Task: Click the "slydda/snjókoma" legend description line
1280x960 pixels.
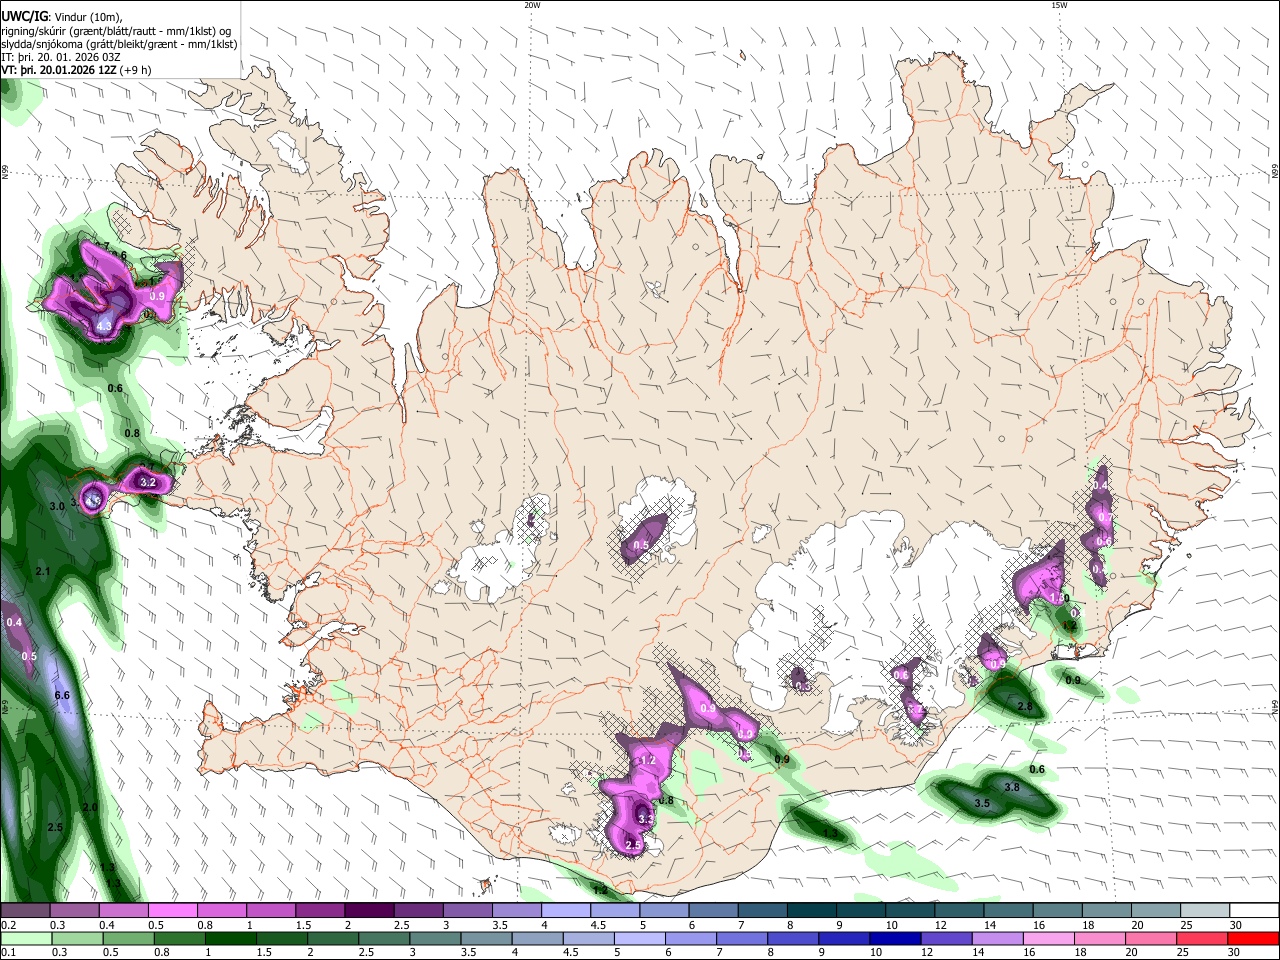Action: pos(119,44)
